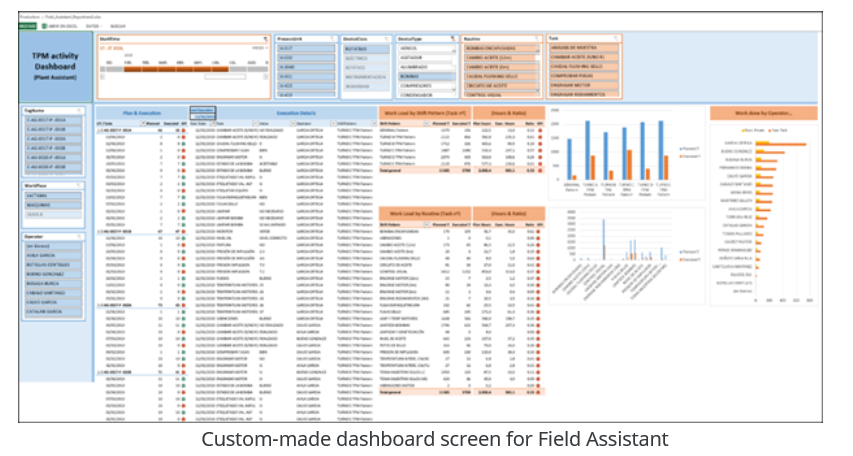The image size is (853, 456).
Task: Clear filter icon on StartTime timeline
Action: coord(265,39)
